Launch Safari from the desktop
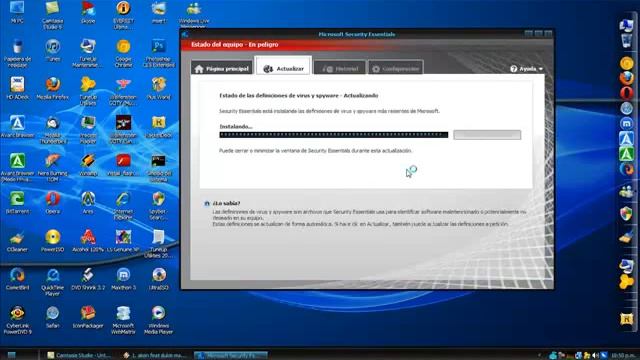Screen dimensions: 640x360 [x=53, y=317]
